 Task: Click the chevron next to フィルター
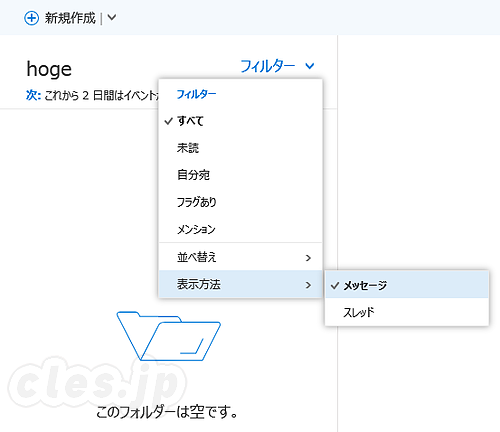(310, 66)
